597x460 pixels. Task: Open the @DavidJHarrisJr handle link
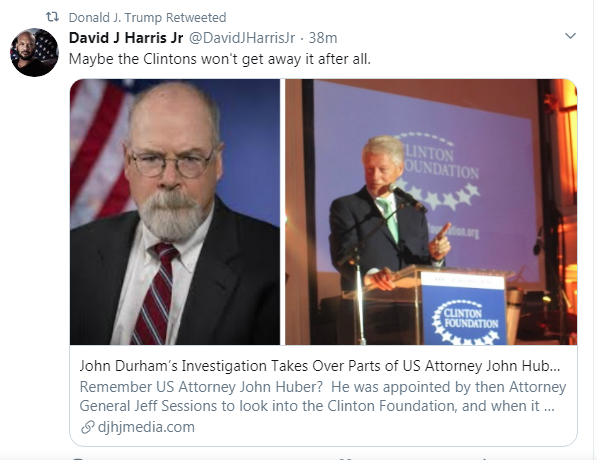coord(242,38)
